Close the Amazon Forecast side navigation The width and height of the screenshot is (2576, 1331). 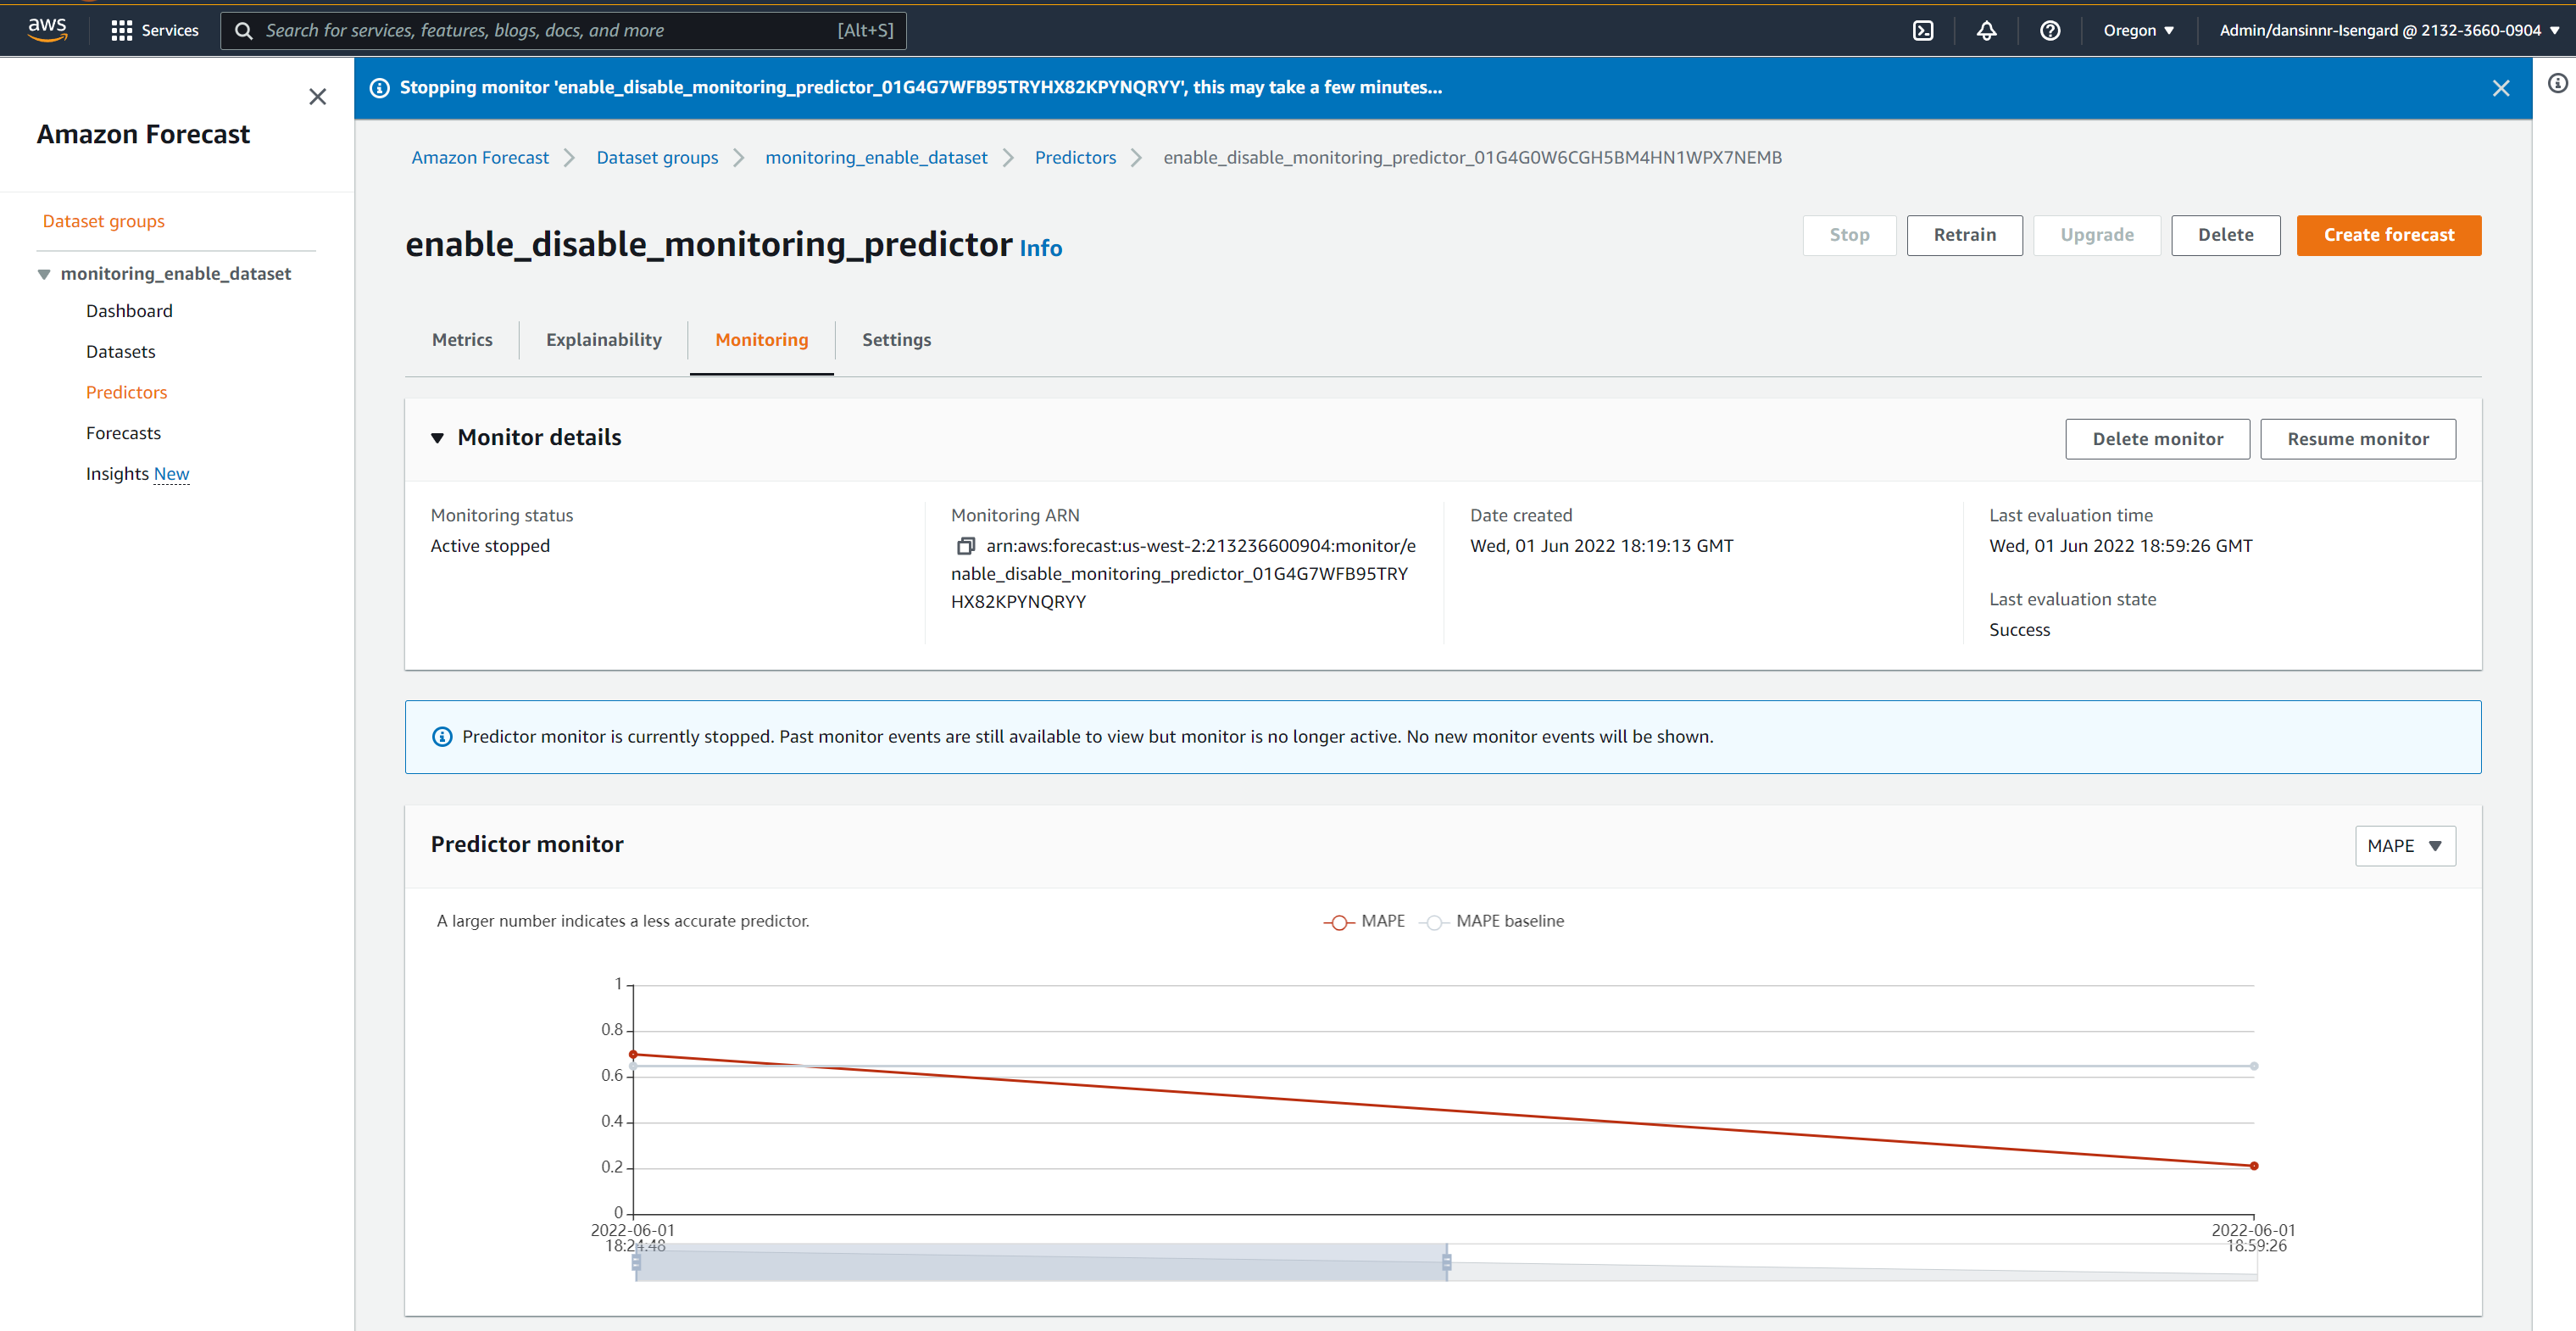point(317,97)
